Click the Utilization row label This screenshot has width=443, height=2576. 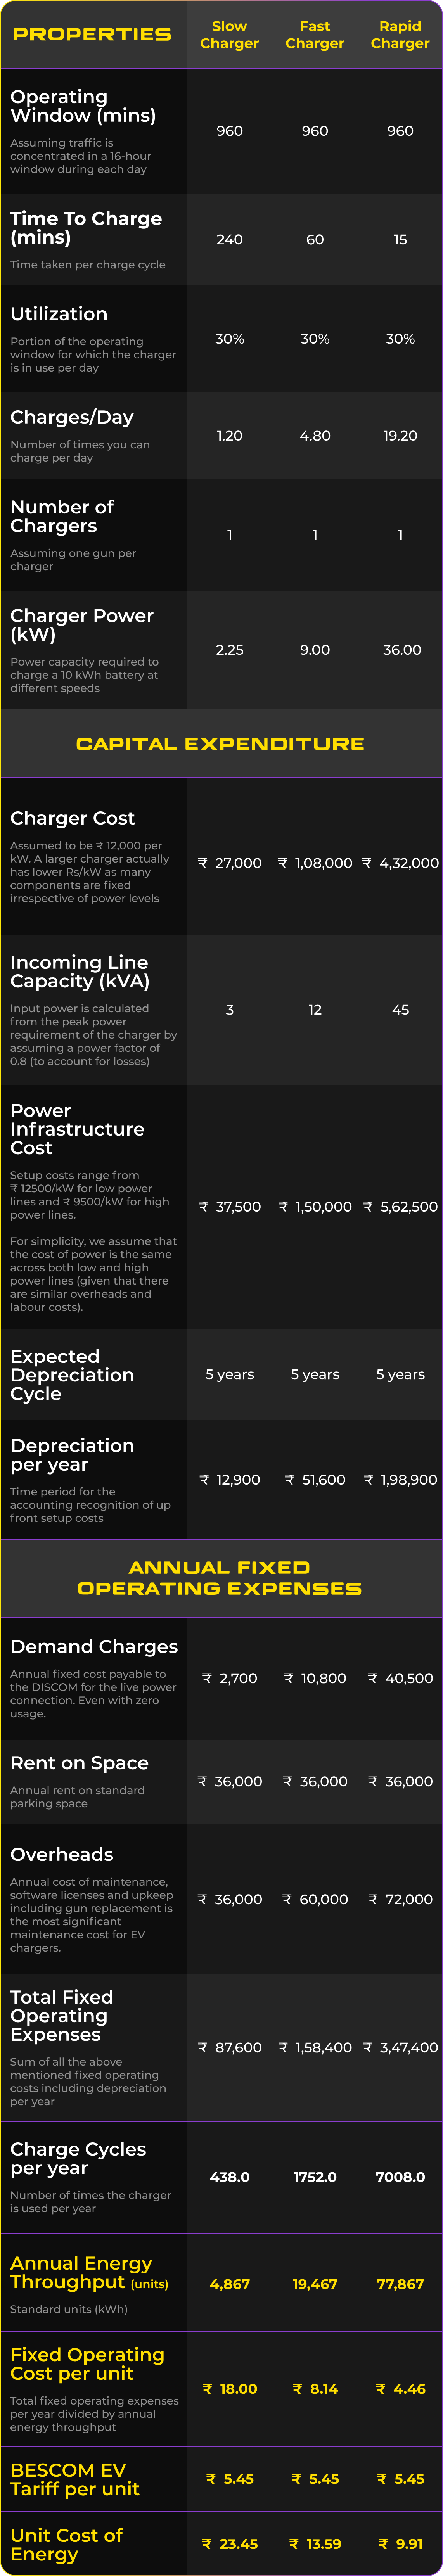coord(59,314)
